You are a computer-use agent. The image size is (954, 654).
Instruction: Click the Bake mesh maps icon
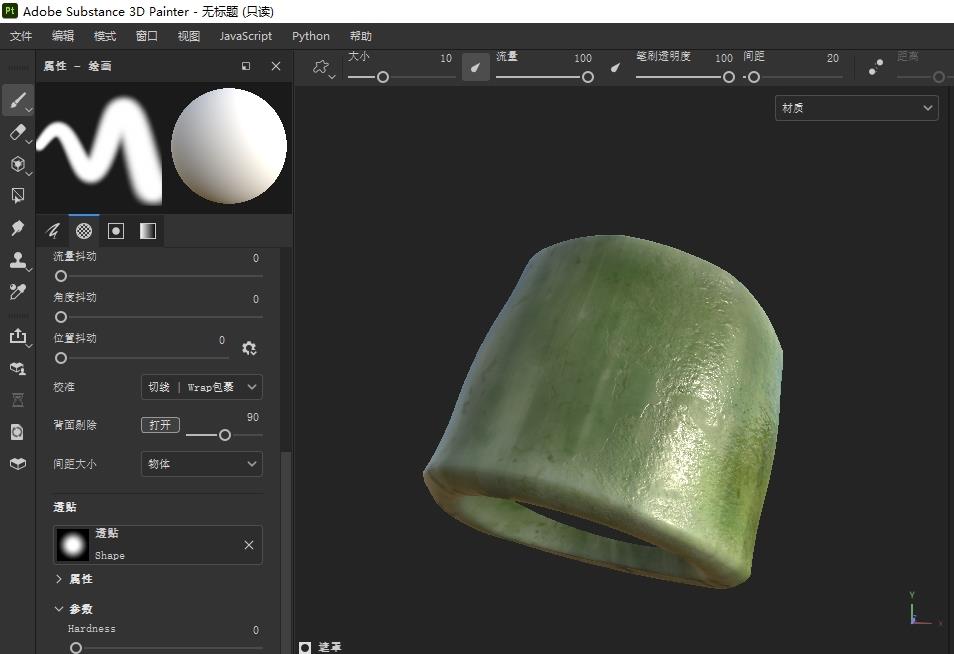[x=18, y=368]
